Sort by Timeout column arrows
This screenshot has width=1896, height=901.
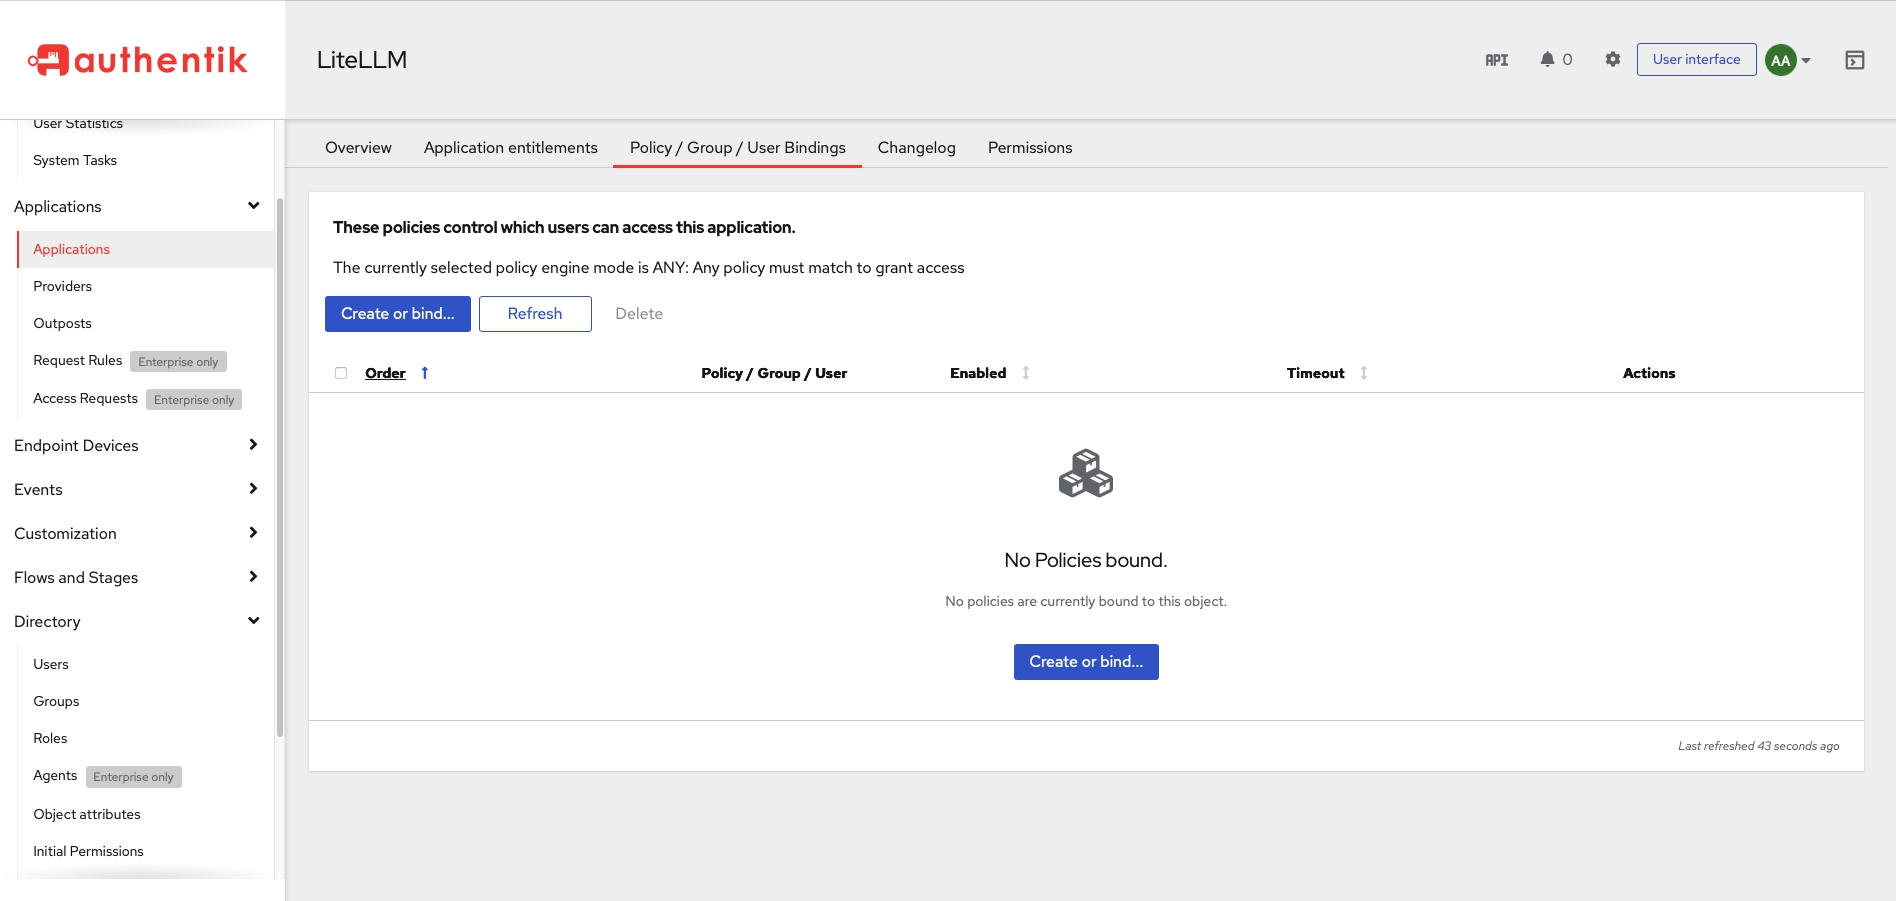(1363, 373)
